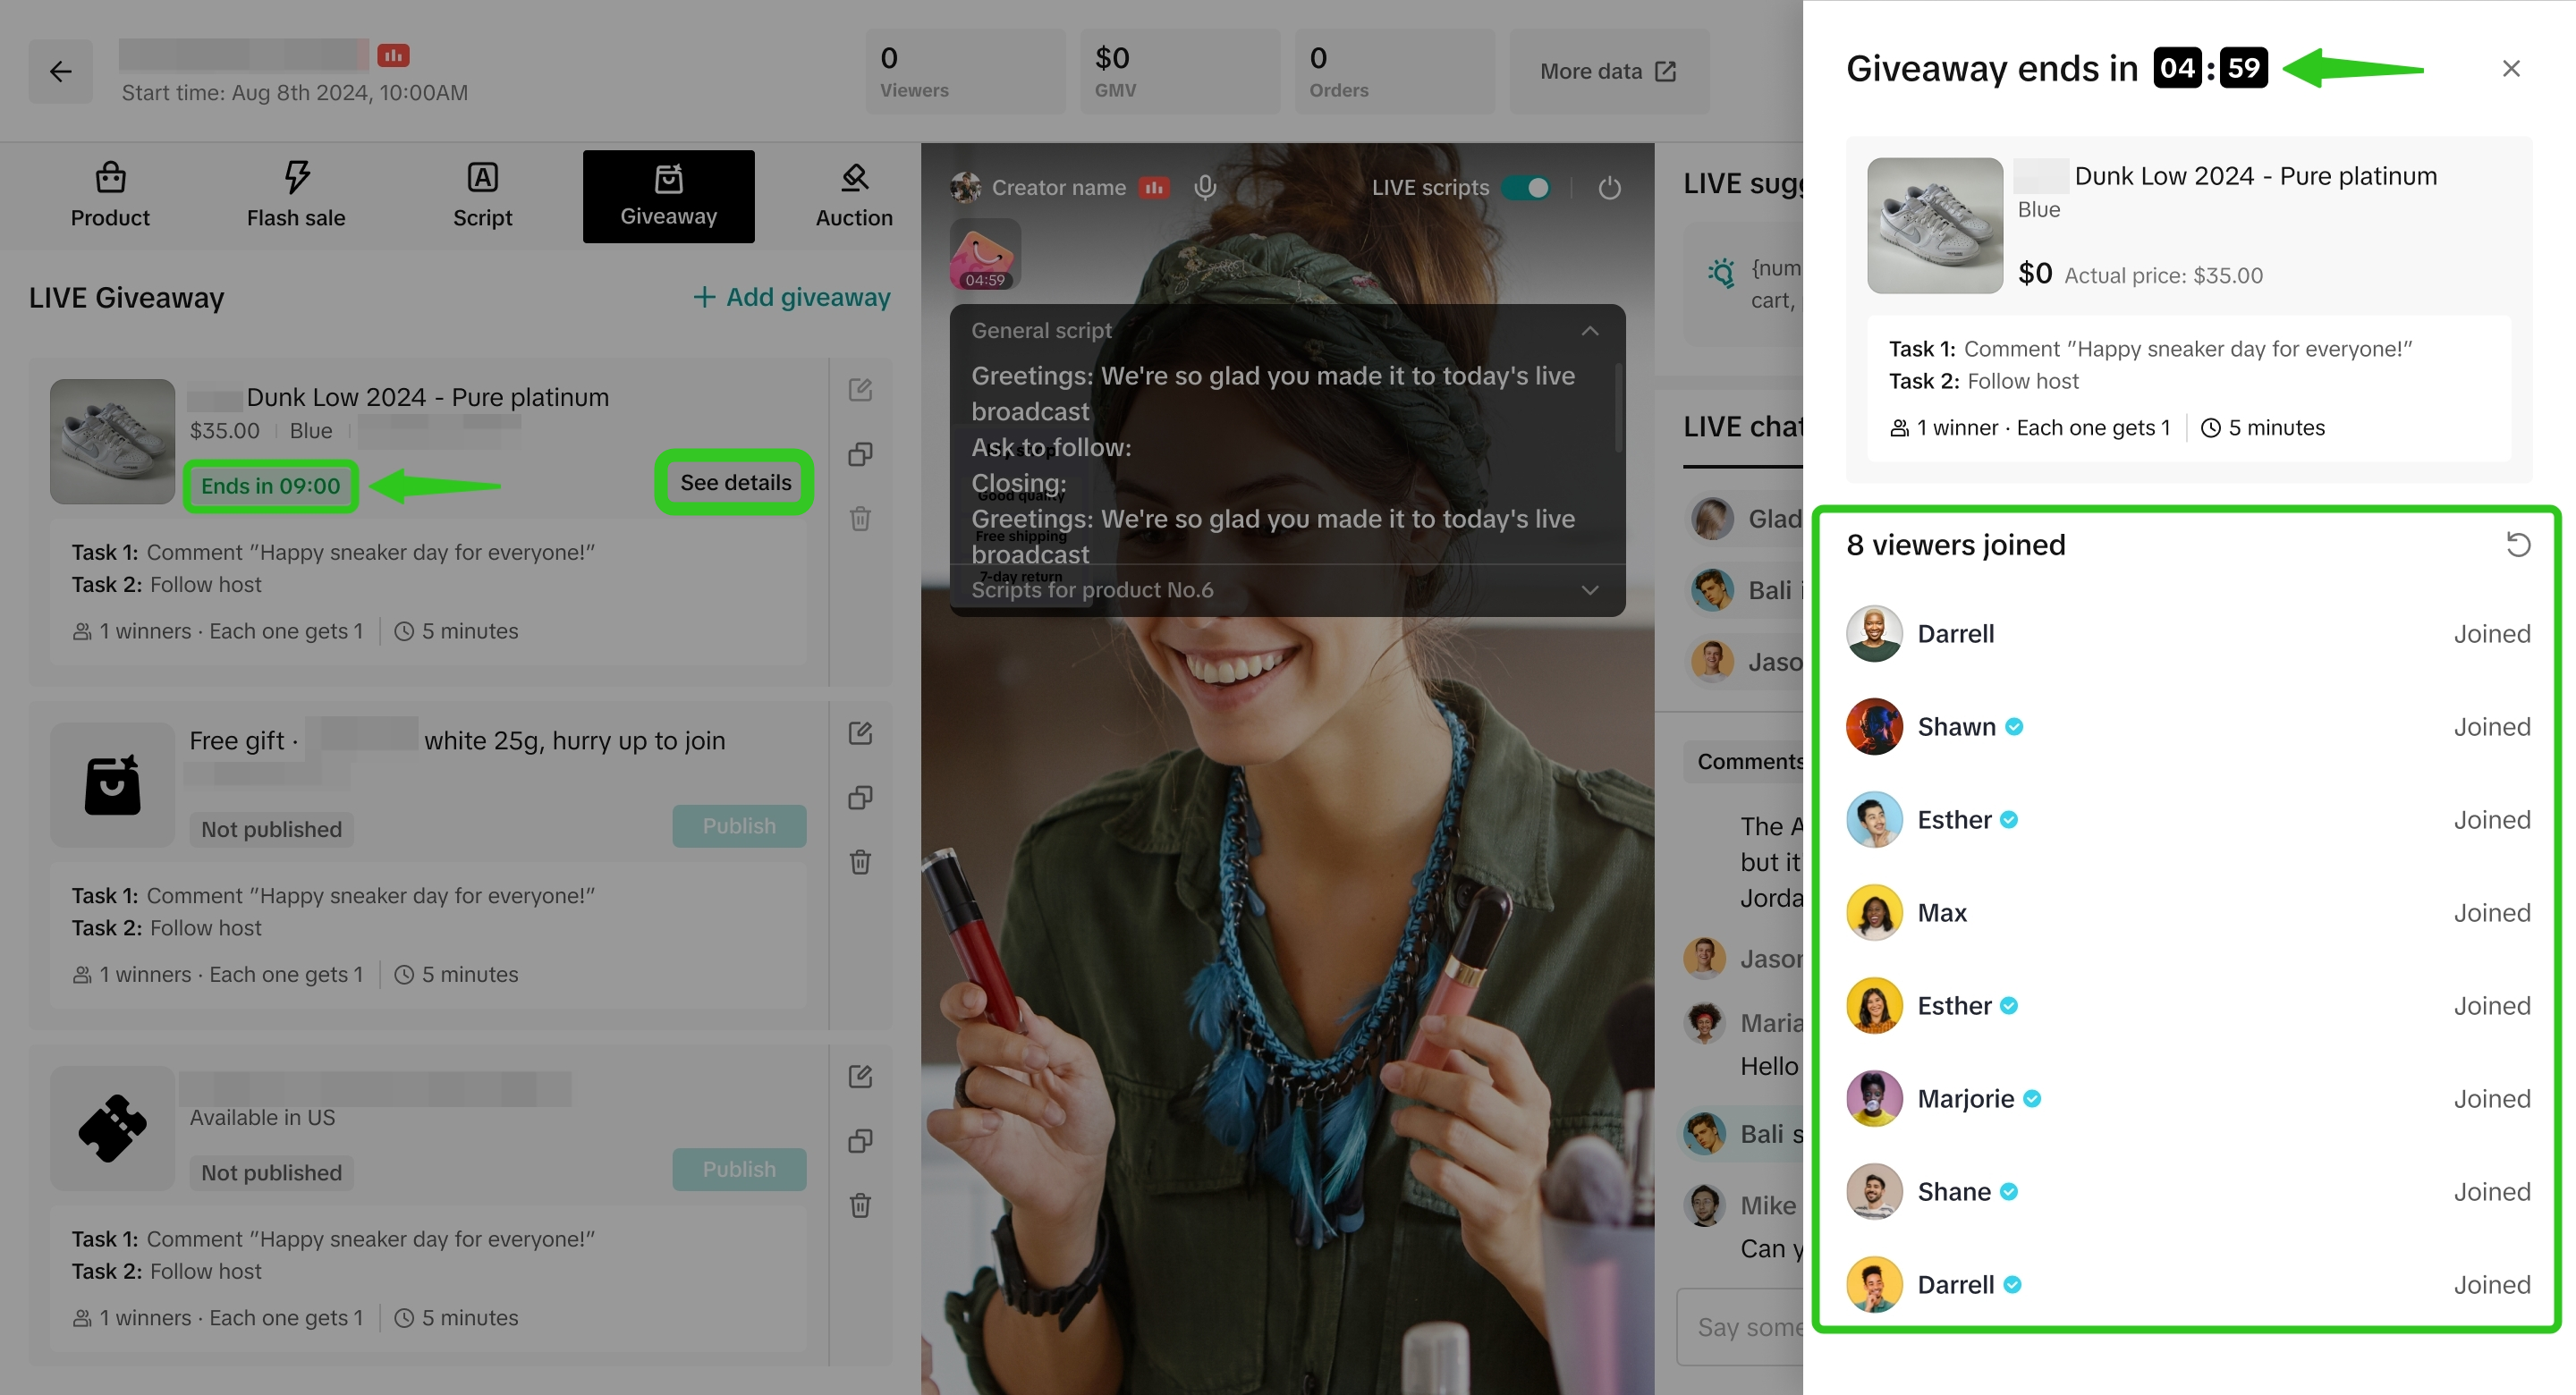Click copy icon for Dunk Low giveaway
Viewport: 2576px width, 1395px height.
click(x=860, y=454)
